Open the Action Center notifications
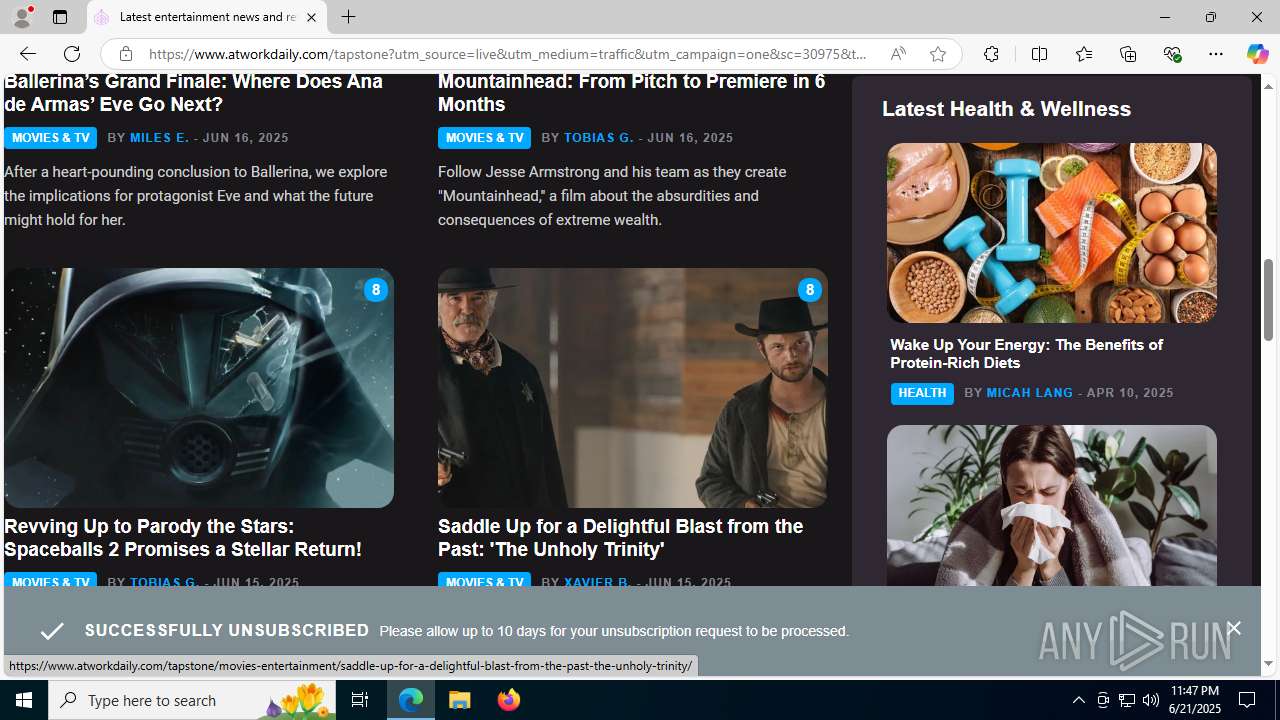Viewport: 1280px width, 720px height. (x=1248, y=700)
